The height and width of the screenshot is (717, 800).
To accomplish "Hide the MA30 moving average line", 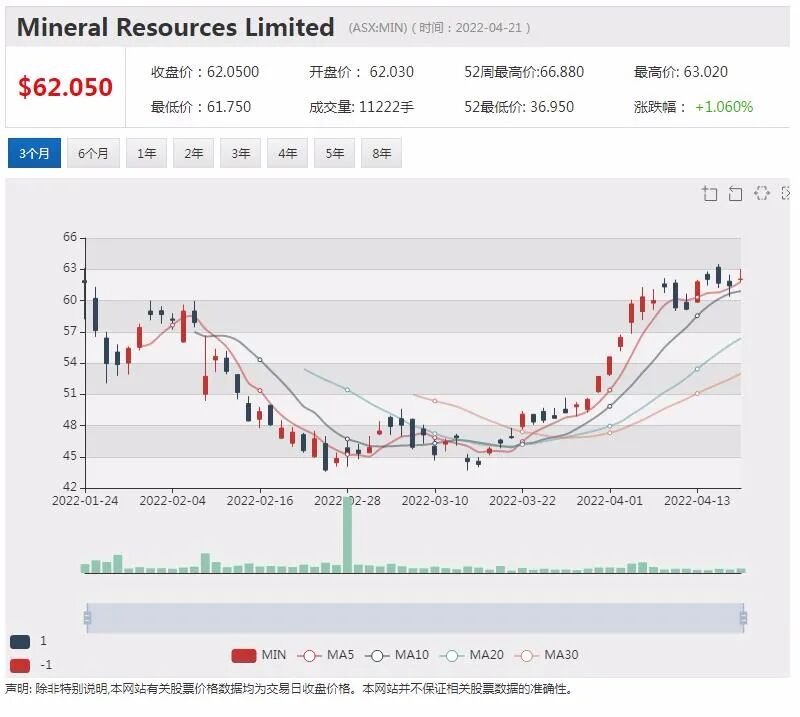I will tap(547, 655).
